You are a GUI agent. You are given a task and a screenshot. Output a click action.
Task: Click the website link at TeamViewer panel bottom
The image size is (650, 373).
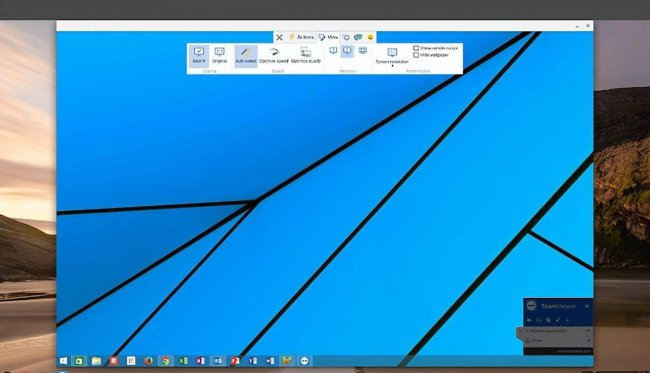(574, 351)
